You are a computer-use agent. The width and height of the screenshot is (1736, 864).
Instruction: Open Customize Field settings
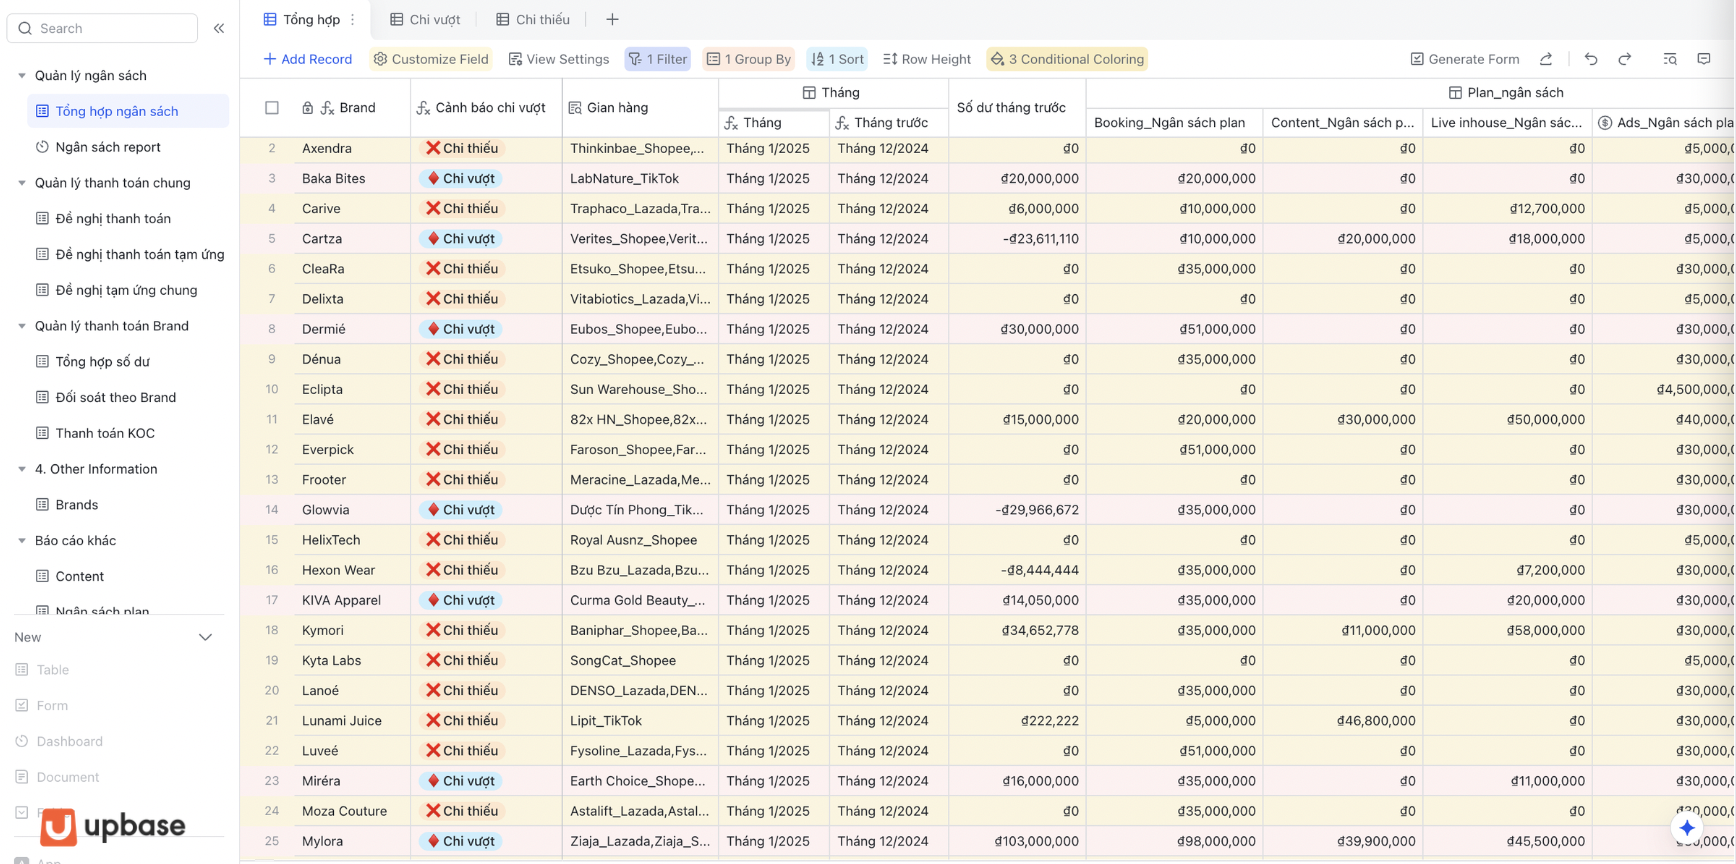click(x=431, y=59)
